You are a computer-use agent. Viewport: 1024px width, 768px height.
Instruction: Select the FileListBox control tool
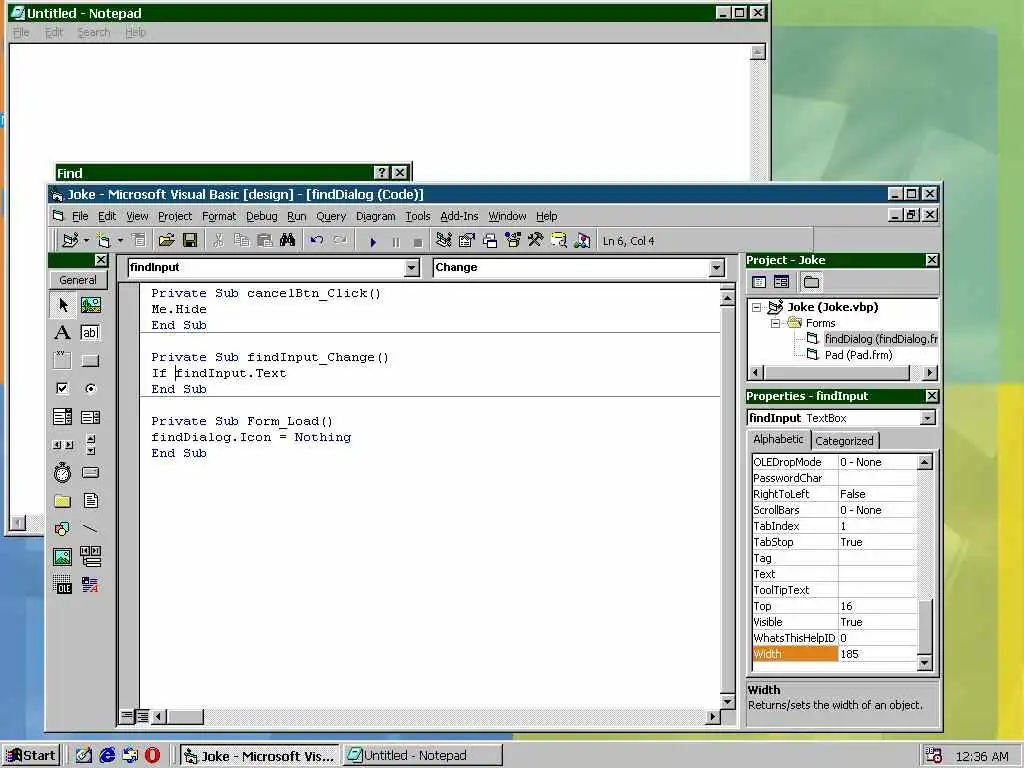coord(91,501)
